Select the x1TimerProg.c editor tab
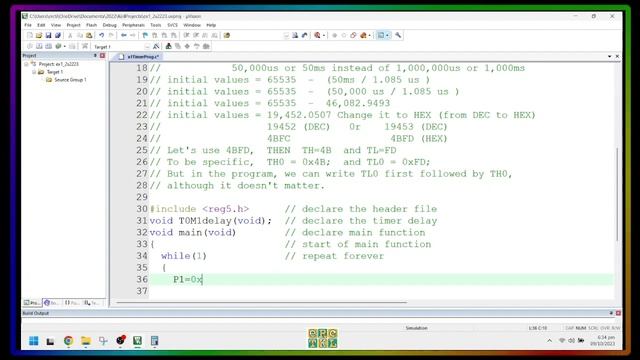 tap(139, 57)
